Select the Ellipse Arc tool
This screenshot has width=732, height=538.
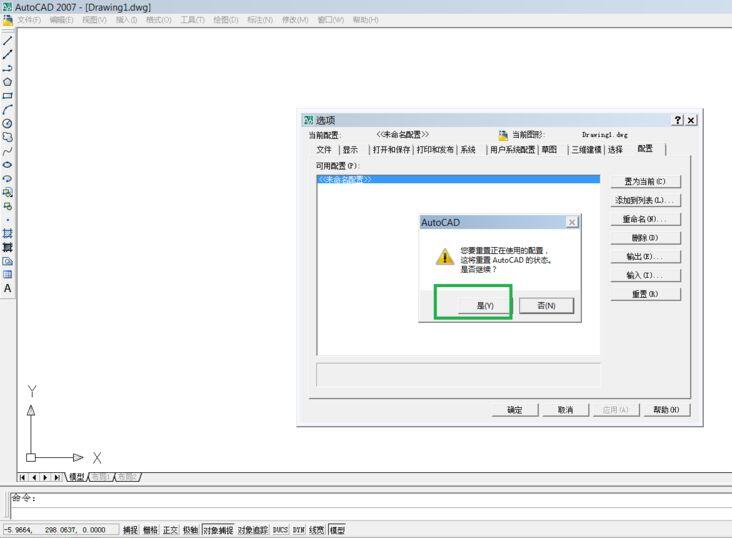[7, 178]
